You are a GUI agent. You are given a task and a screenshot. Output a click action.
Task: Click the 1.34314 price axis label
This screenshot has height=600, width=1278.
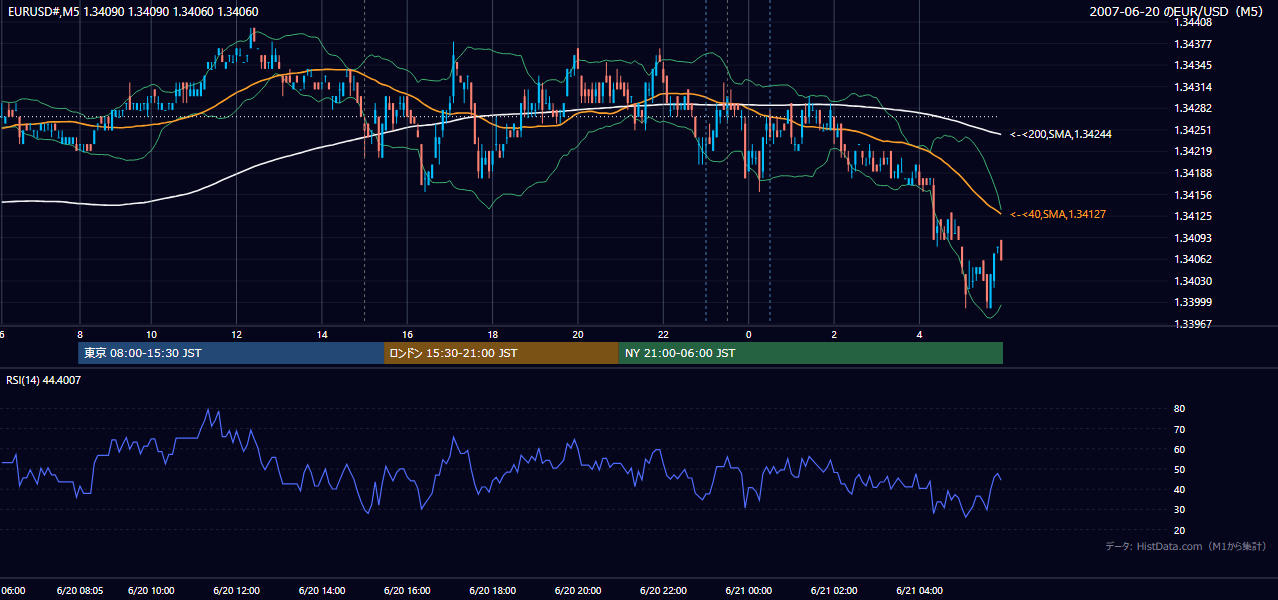1194,87
